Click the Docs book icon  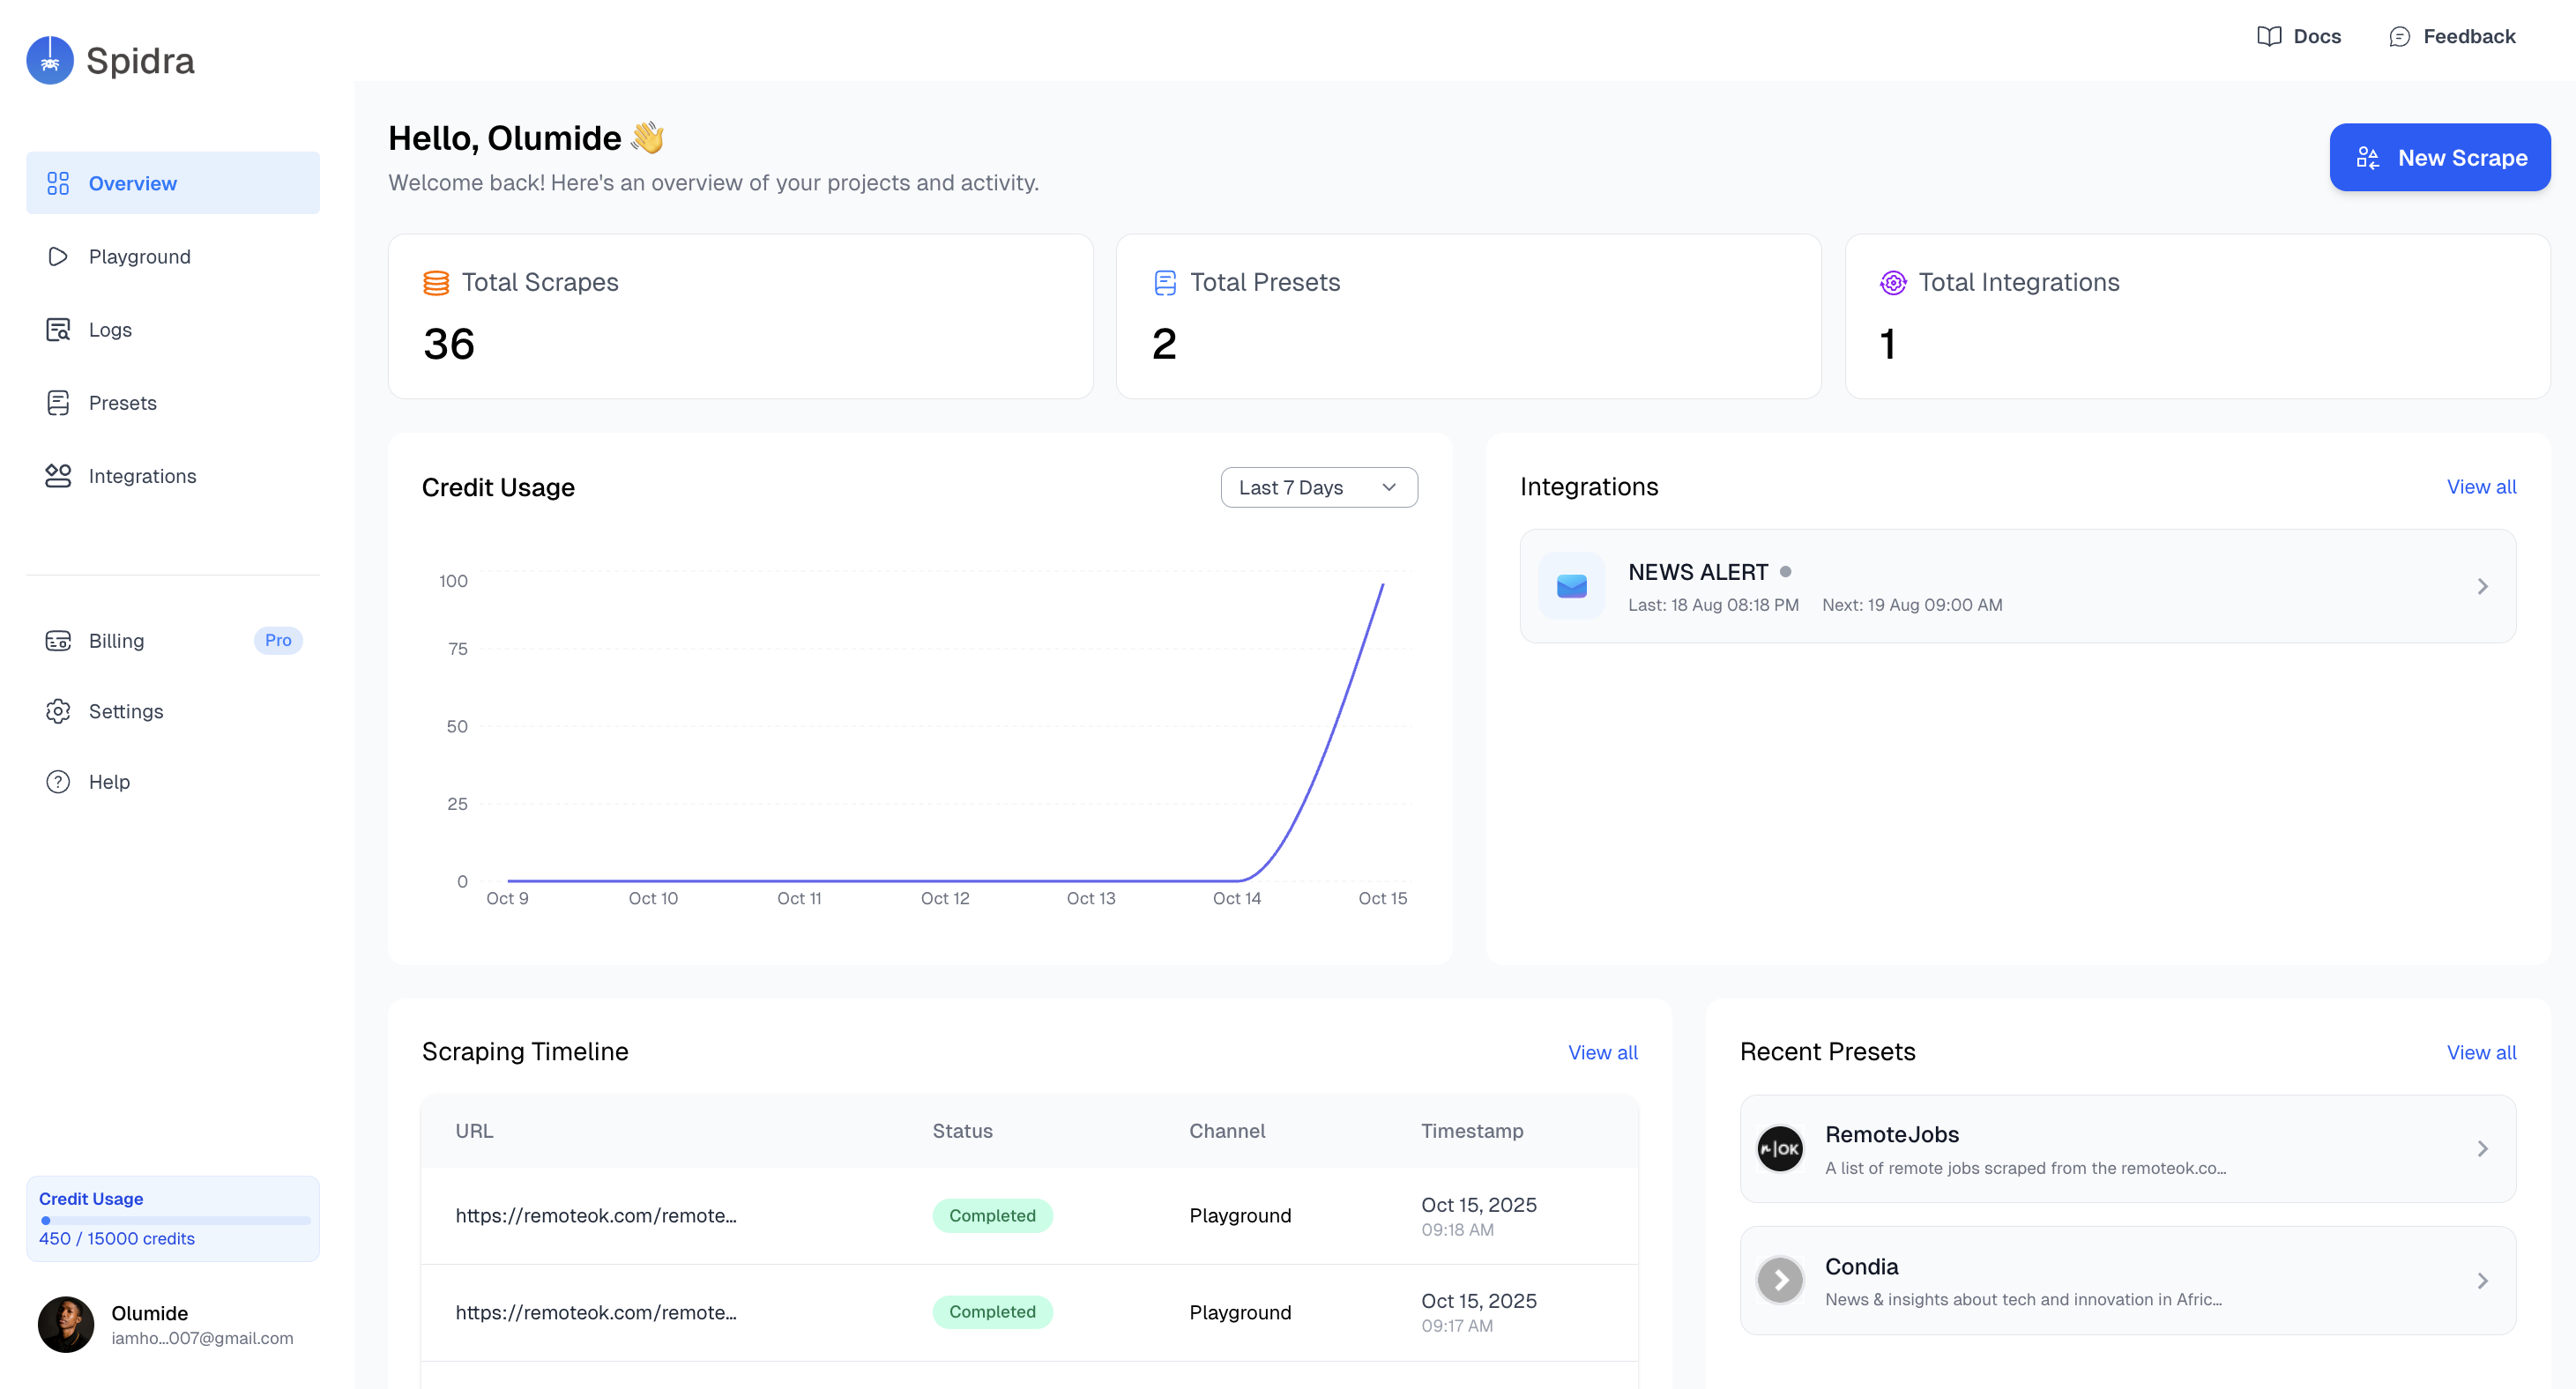[2269, 36]
